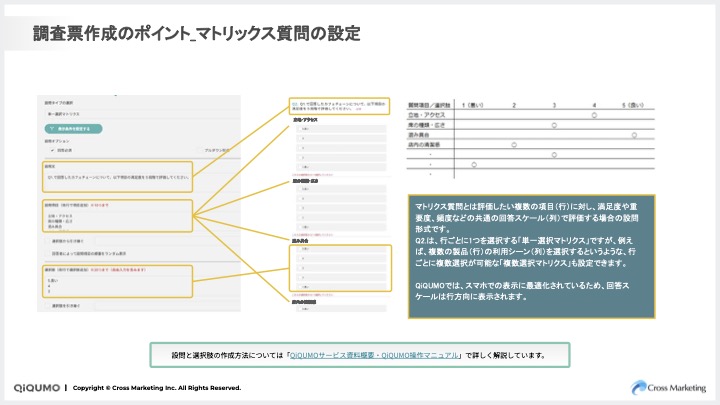
Task: Select the radio circle in 混み具合 row
Action: [x=634, y=134]
